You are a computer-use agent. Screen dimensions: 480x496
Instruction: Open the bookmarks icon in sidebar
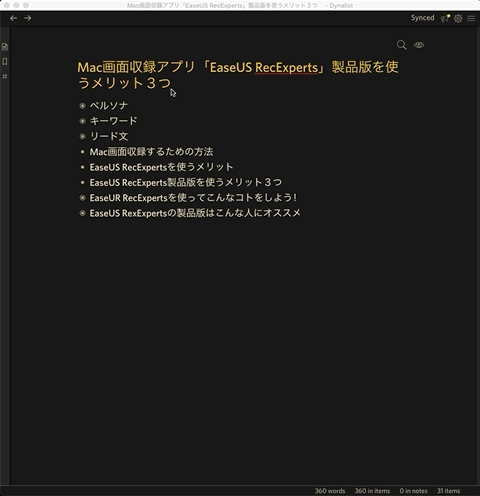tap(5, 62)
